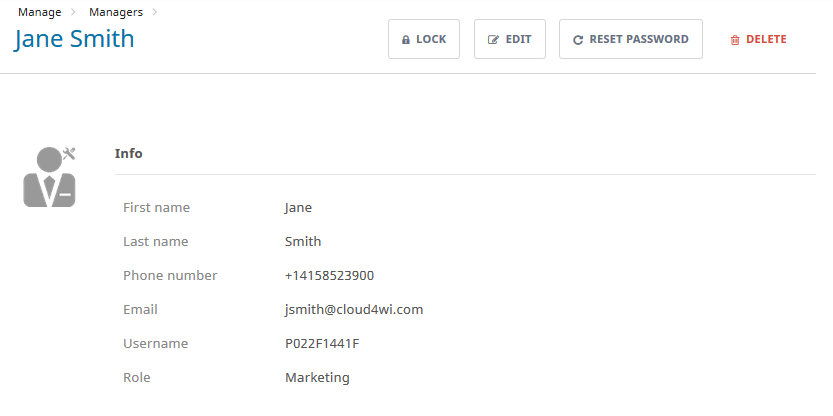Click the username value P022F1441F

coord(322,344)
